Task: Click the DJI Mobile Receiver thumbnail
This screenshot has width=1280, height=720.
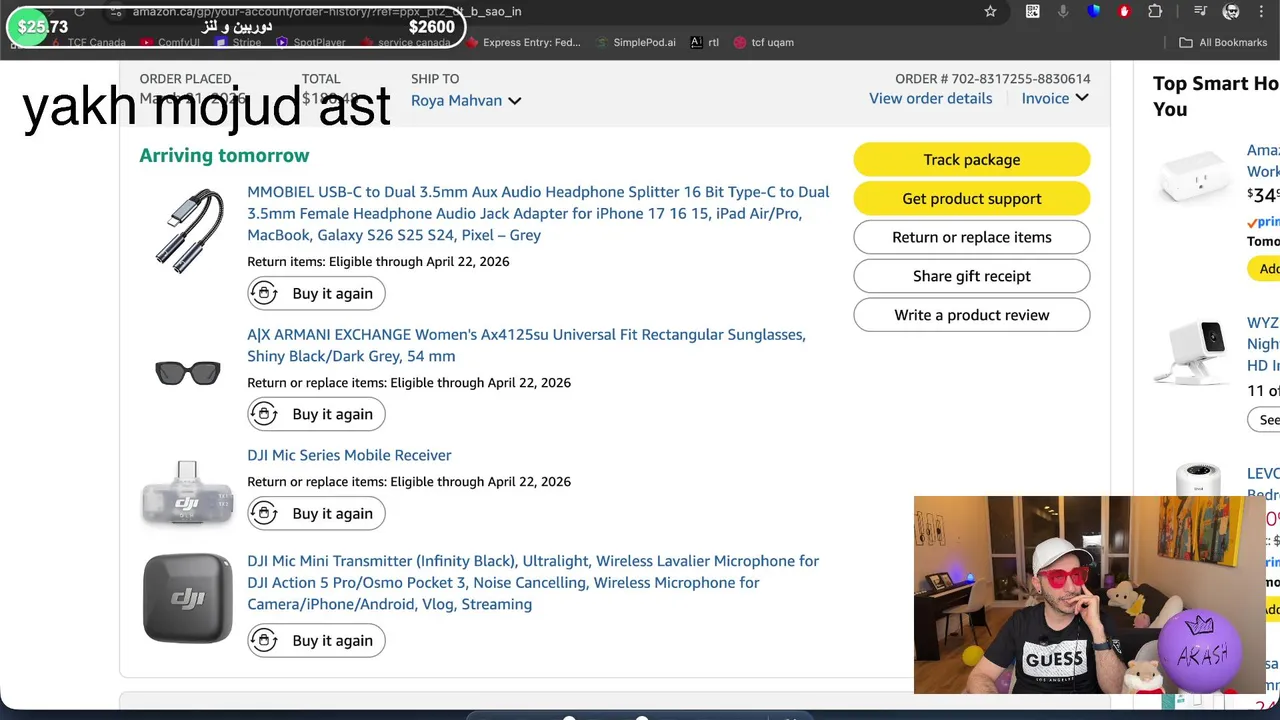Action: (188, 493)
